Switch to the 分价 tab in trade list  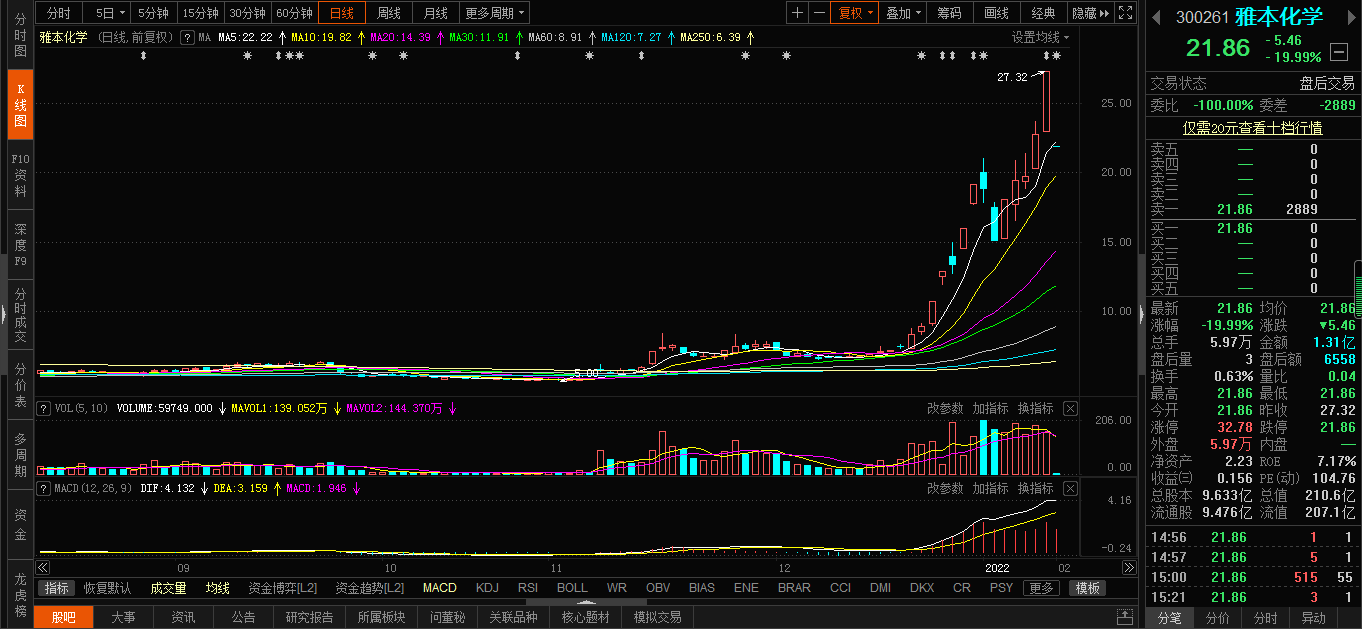[1217, 618]
